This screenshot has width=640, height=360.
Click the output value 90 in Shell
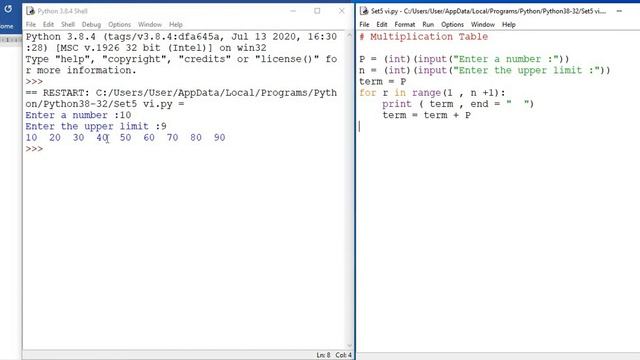click(x=220, y=138)
